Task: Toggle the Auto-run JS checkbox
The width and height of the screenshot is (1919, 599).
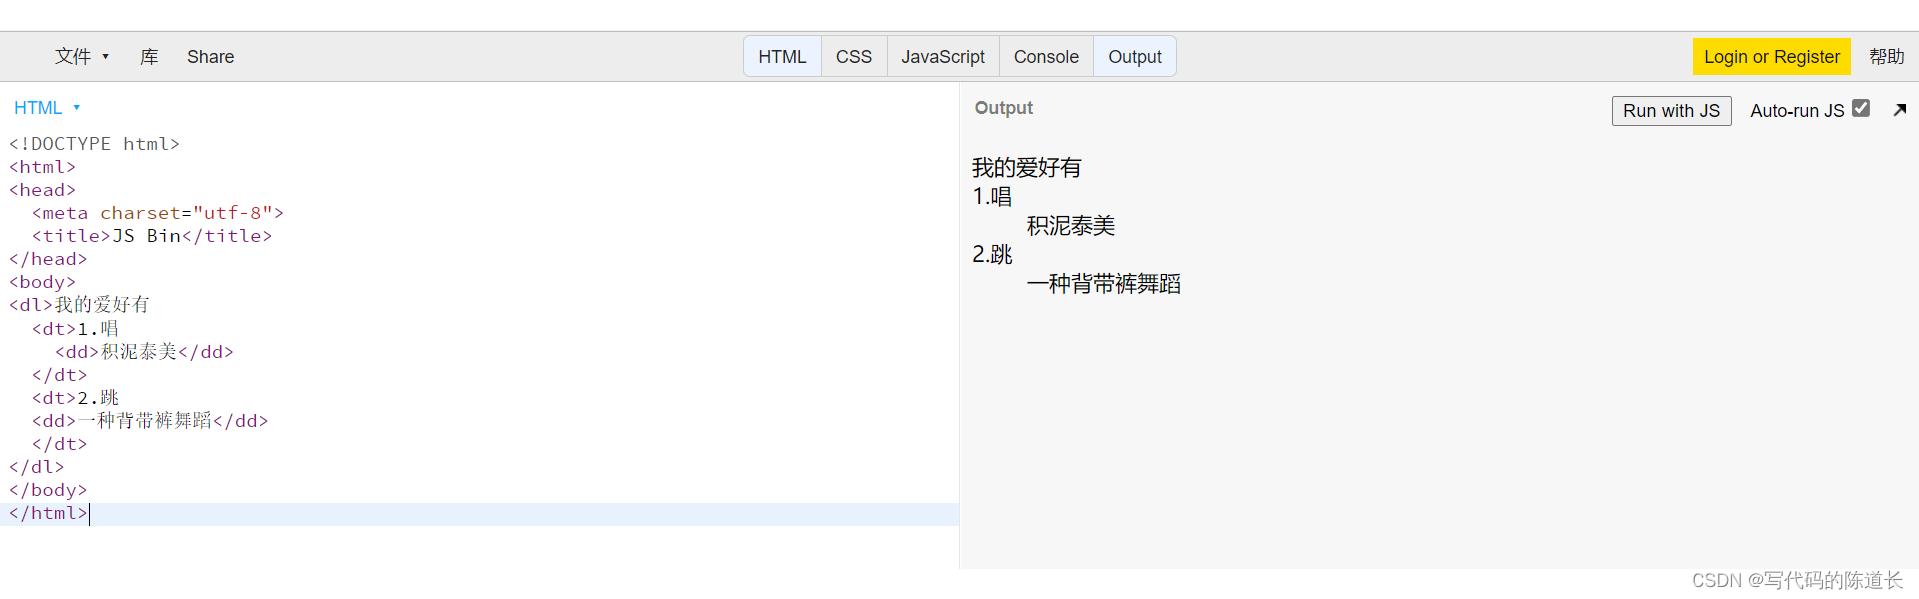Action: pyautogui.click(x=1861, y=108)
